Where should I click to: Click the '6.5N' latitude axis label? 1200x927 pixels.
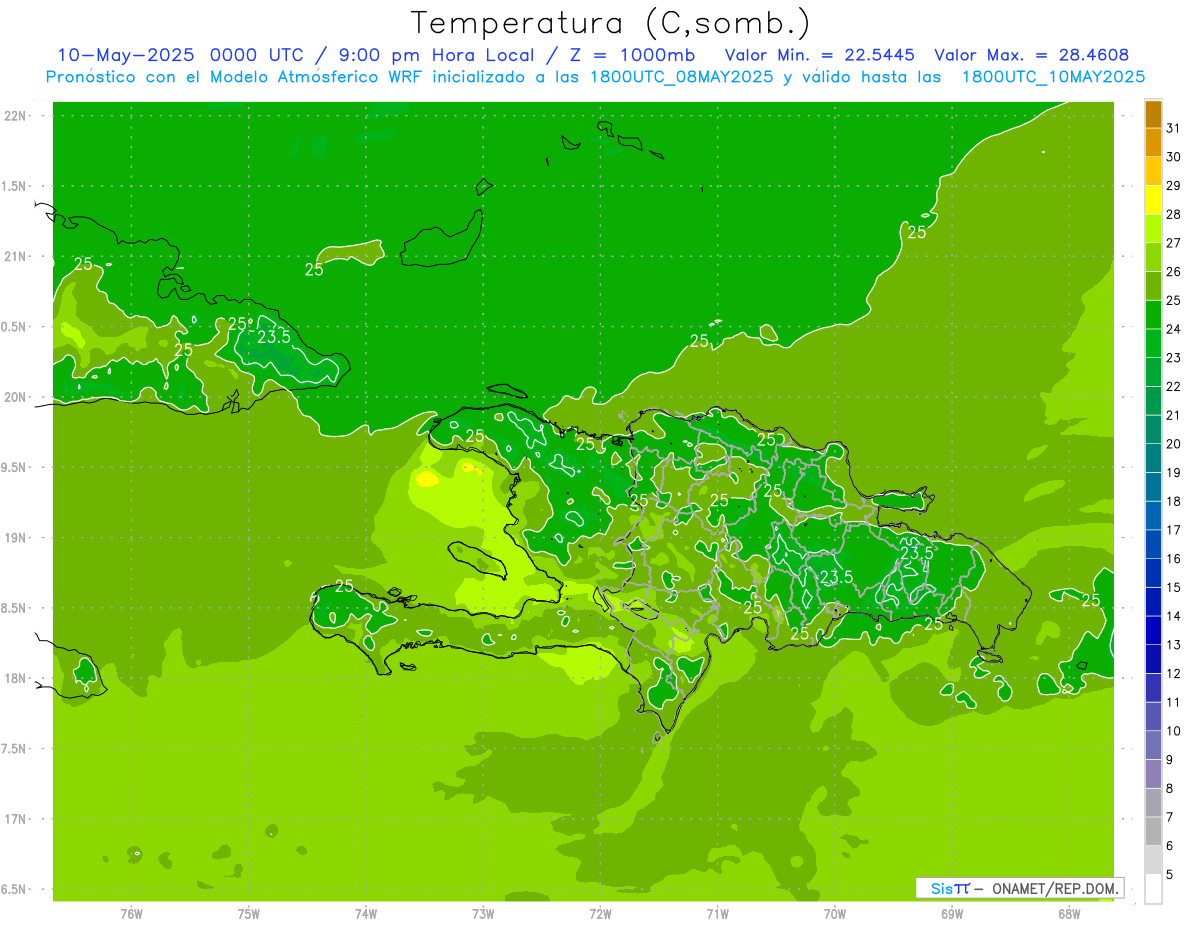tap(14, 889)
